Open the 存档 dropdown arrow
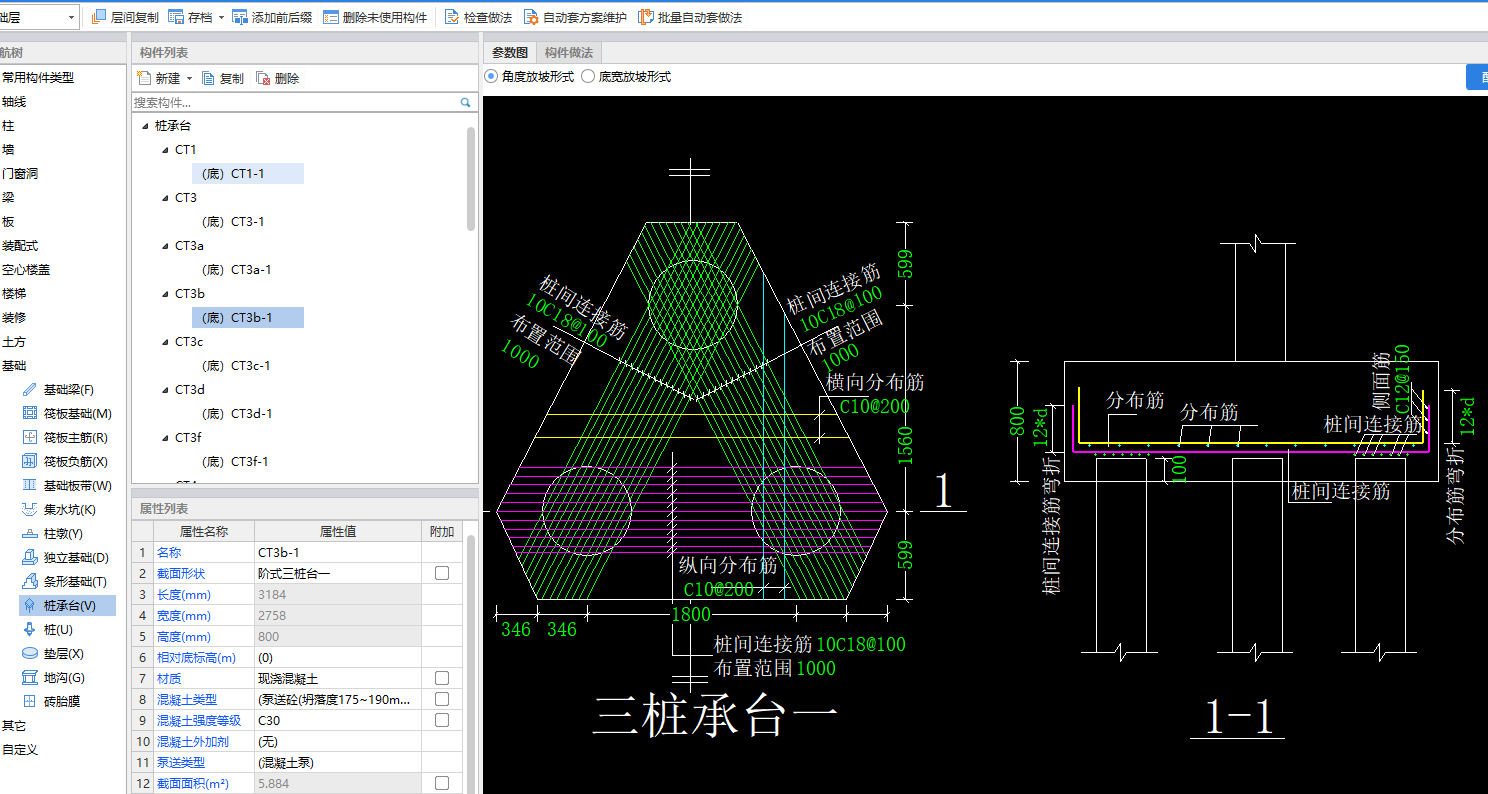Viewport: 1488px width, 794px height. coord(221,18)
